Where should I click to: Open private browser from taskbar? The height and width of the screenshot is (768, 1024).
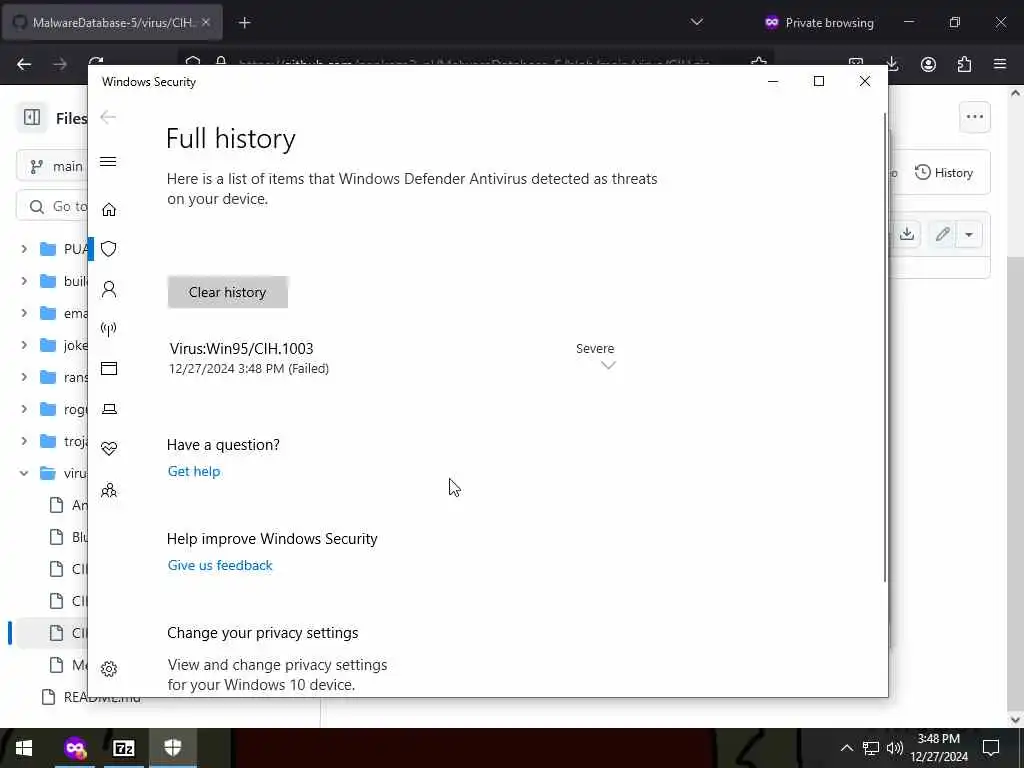[75, 748]
